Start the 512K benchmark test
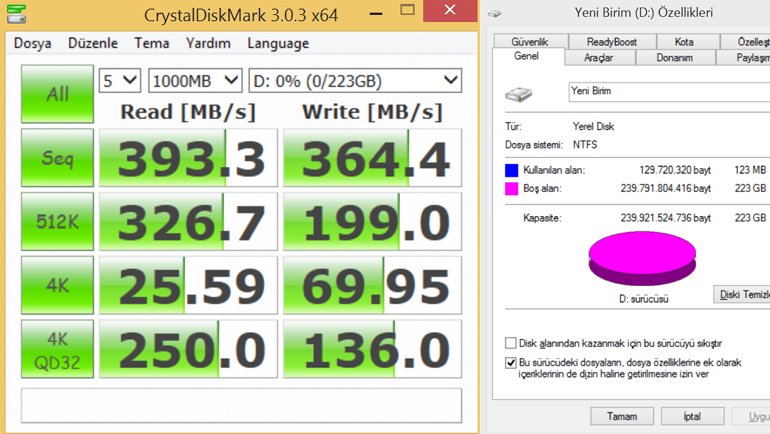 (57, 221)
